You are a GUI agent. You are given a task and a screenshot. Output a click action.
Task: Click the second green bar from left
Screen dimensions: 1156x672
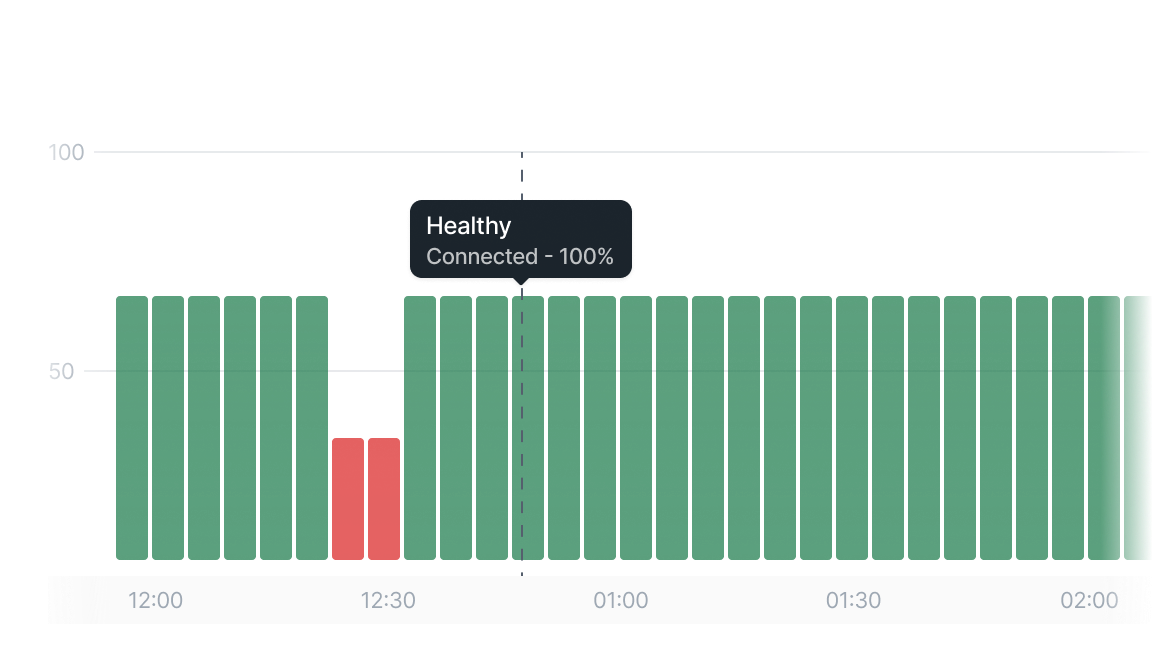click(x=168, y=428)
